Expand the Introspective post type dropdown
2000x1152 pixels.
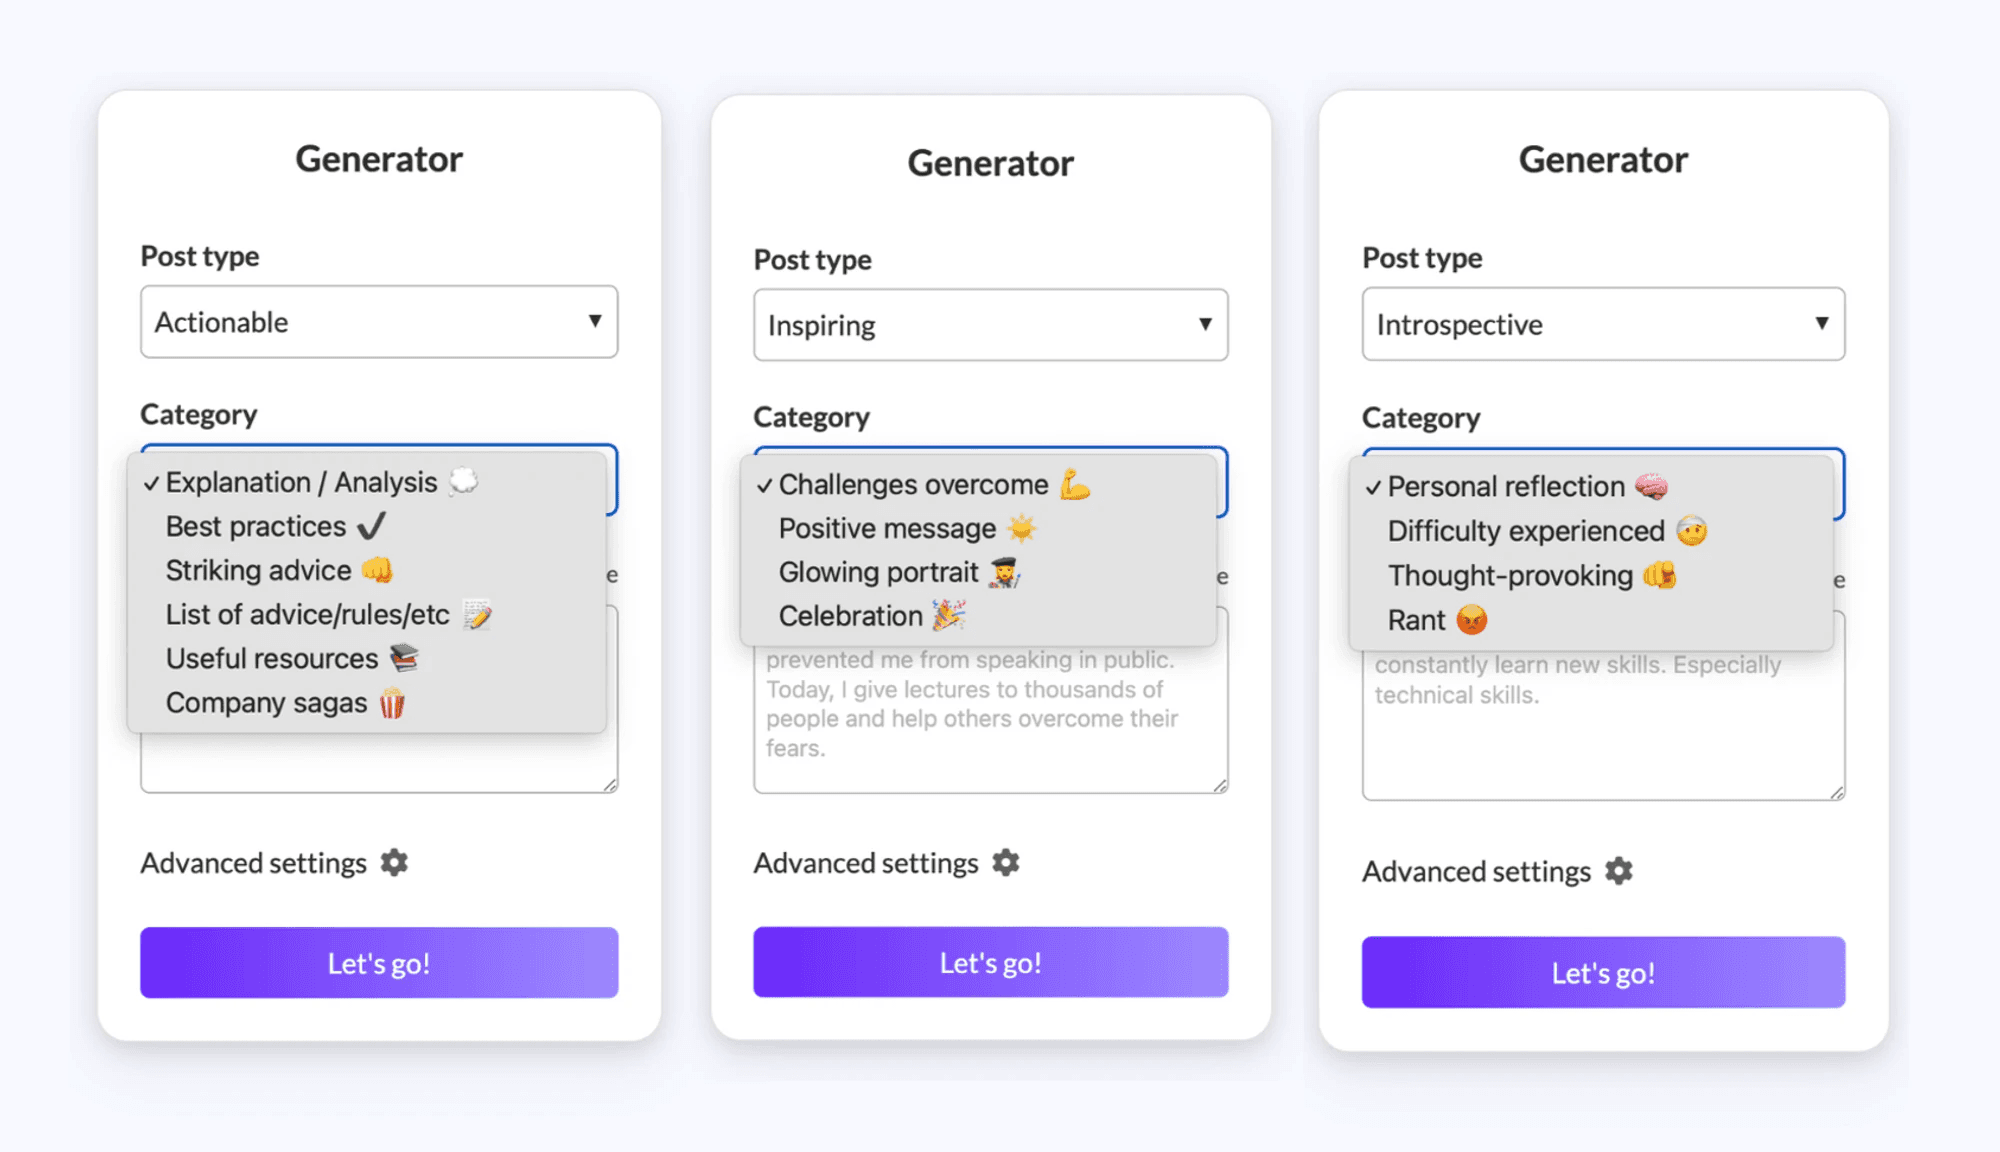point(1603,324)
